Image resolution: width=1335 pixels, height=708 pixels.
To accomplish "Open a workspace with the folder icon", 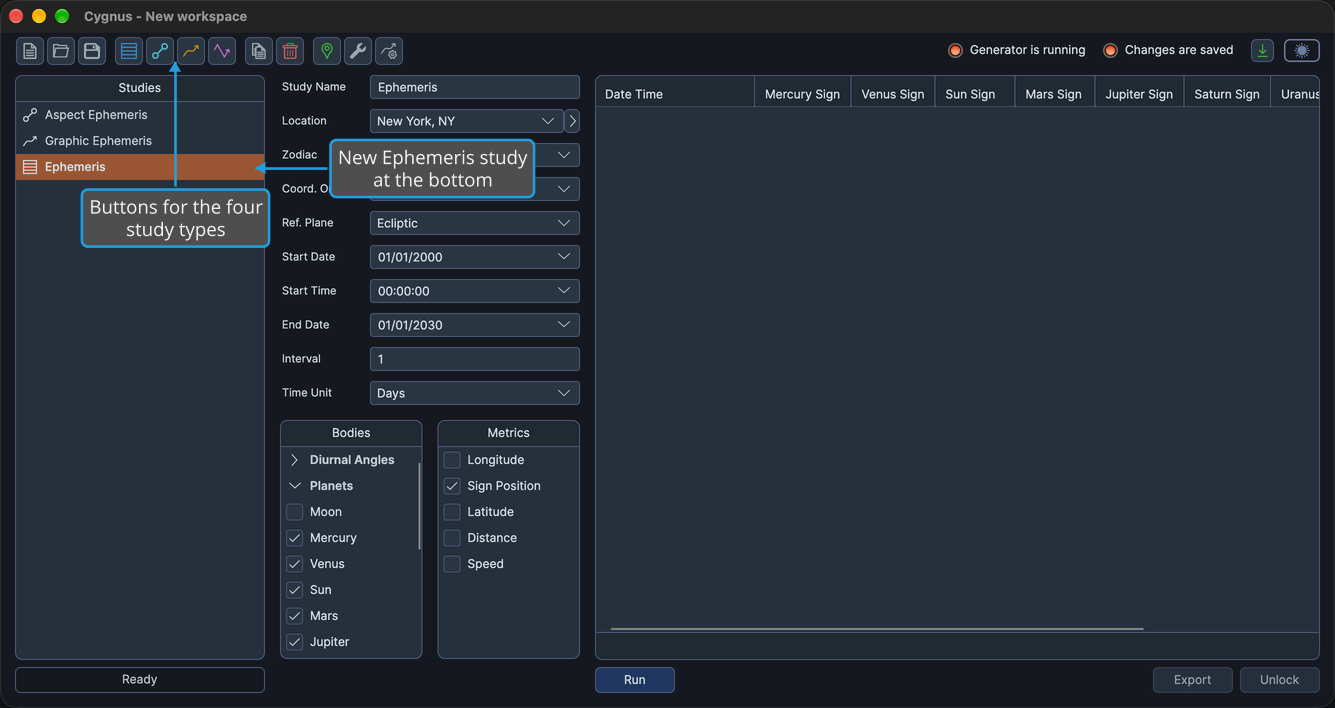I will click(61, 51).
